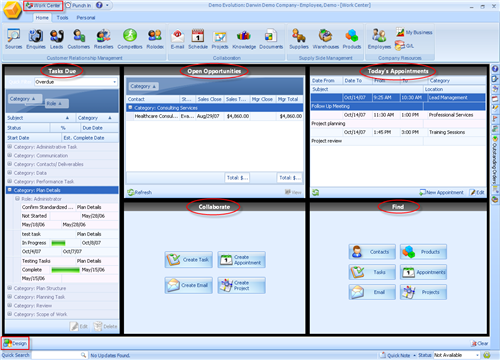Open the Knowledge base icon
Image resolution: width=500 pixels, height=360 pixels.
click(x=244, y=39)
